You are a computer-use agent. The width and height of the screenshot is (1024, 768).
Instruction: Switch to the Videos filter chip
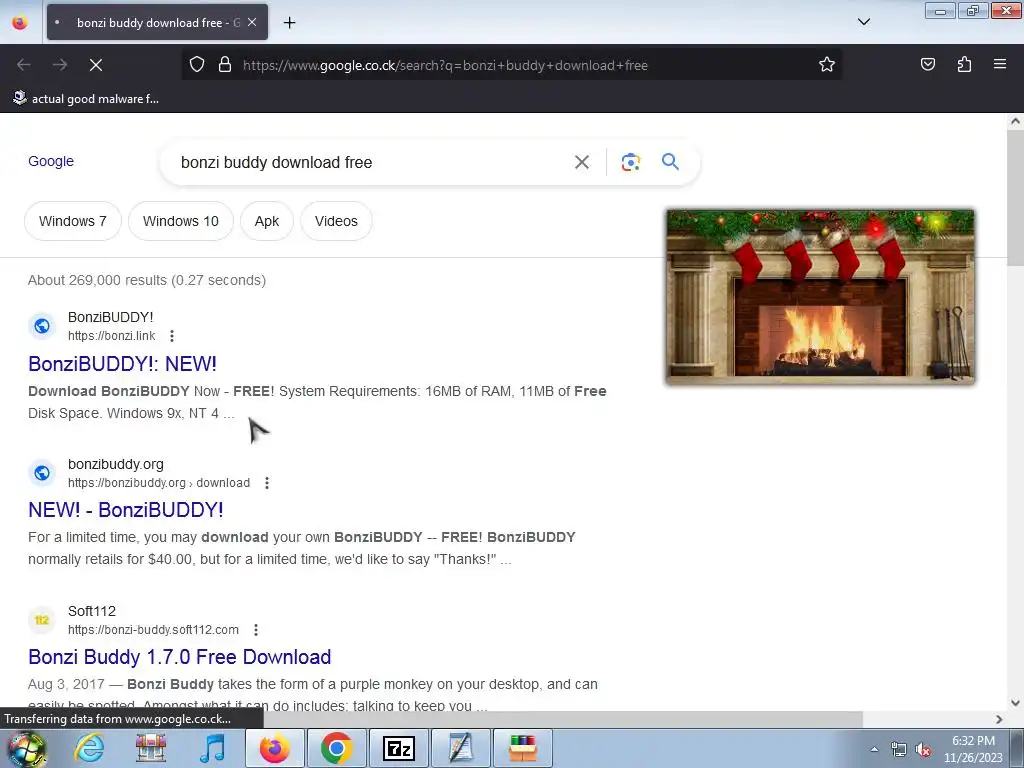(x=336, y=221)
